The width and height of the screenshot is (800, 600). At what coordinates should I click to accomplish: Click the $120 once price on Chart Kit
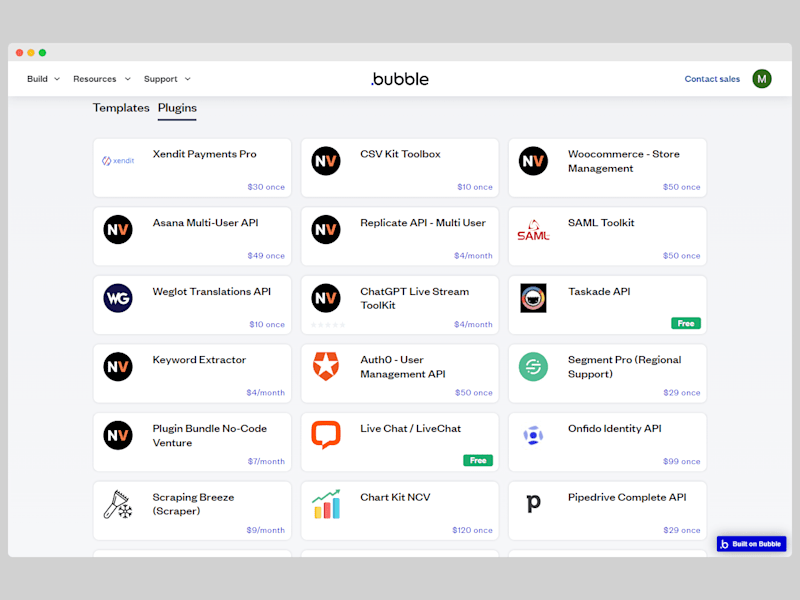(x=472, y=530)
